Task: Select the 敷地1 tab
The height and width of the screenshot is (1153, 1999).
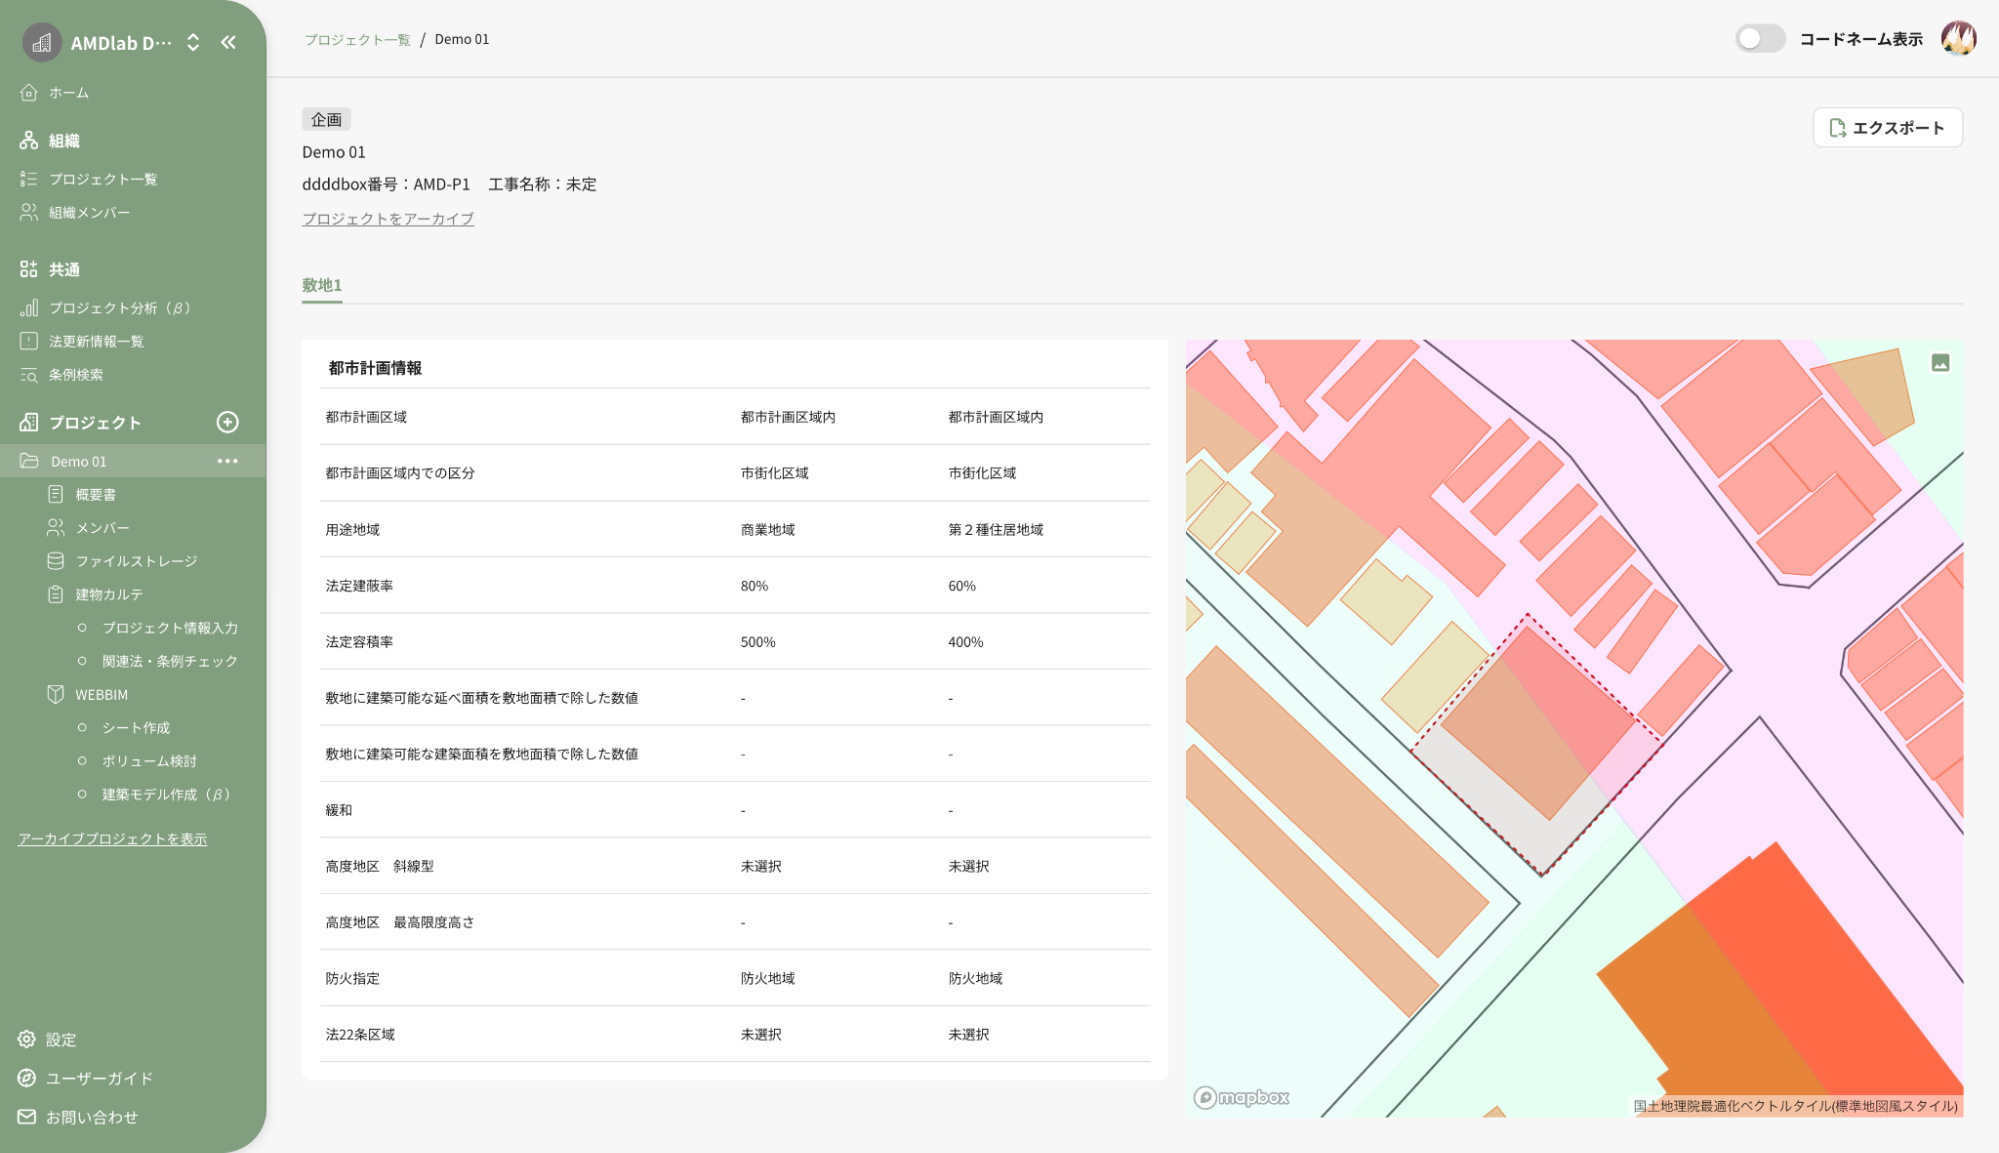Action: pyautogui.click(x=322, y=285)
